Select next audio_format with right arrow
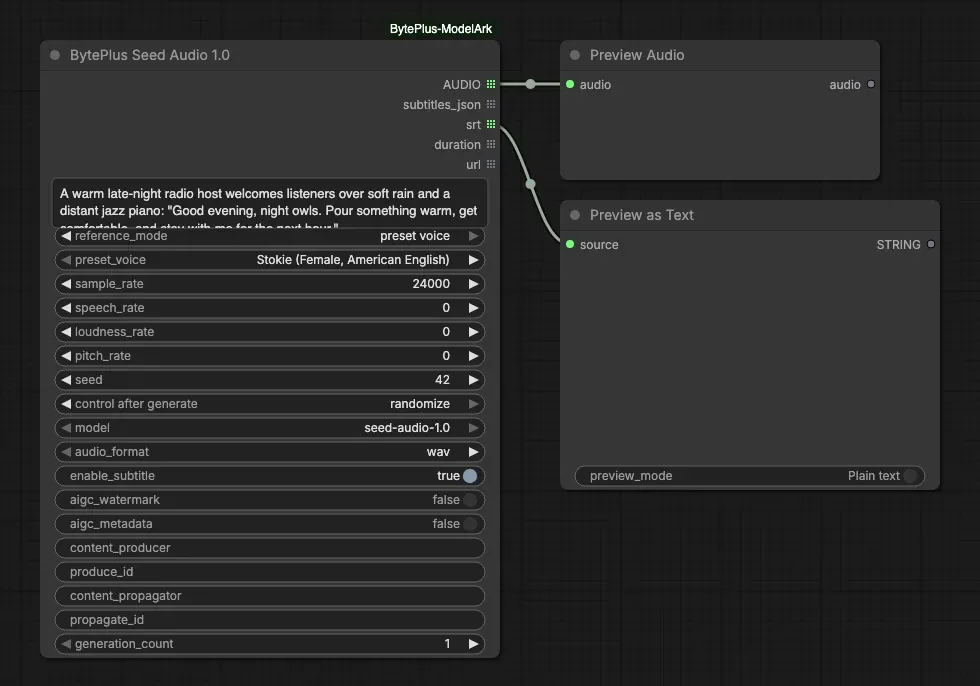The width and height of the screenshot is (980, 686). tap(473, 452)
